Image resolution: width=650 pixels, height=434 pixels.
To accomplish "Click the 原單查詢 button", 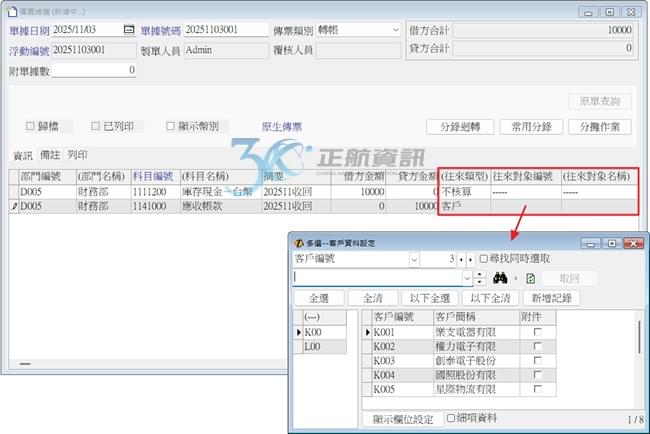I will coord(600,101).
